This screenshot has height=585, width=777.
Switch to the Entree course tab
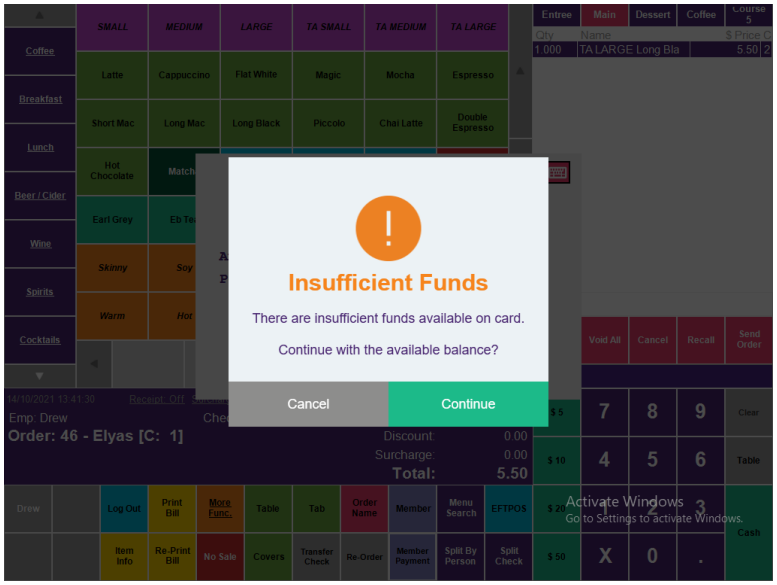tap(557, 15)
